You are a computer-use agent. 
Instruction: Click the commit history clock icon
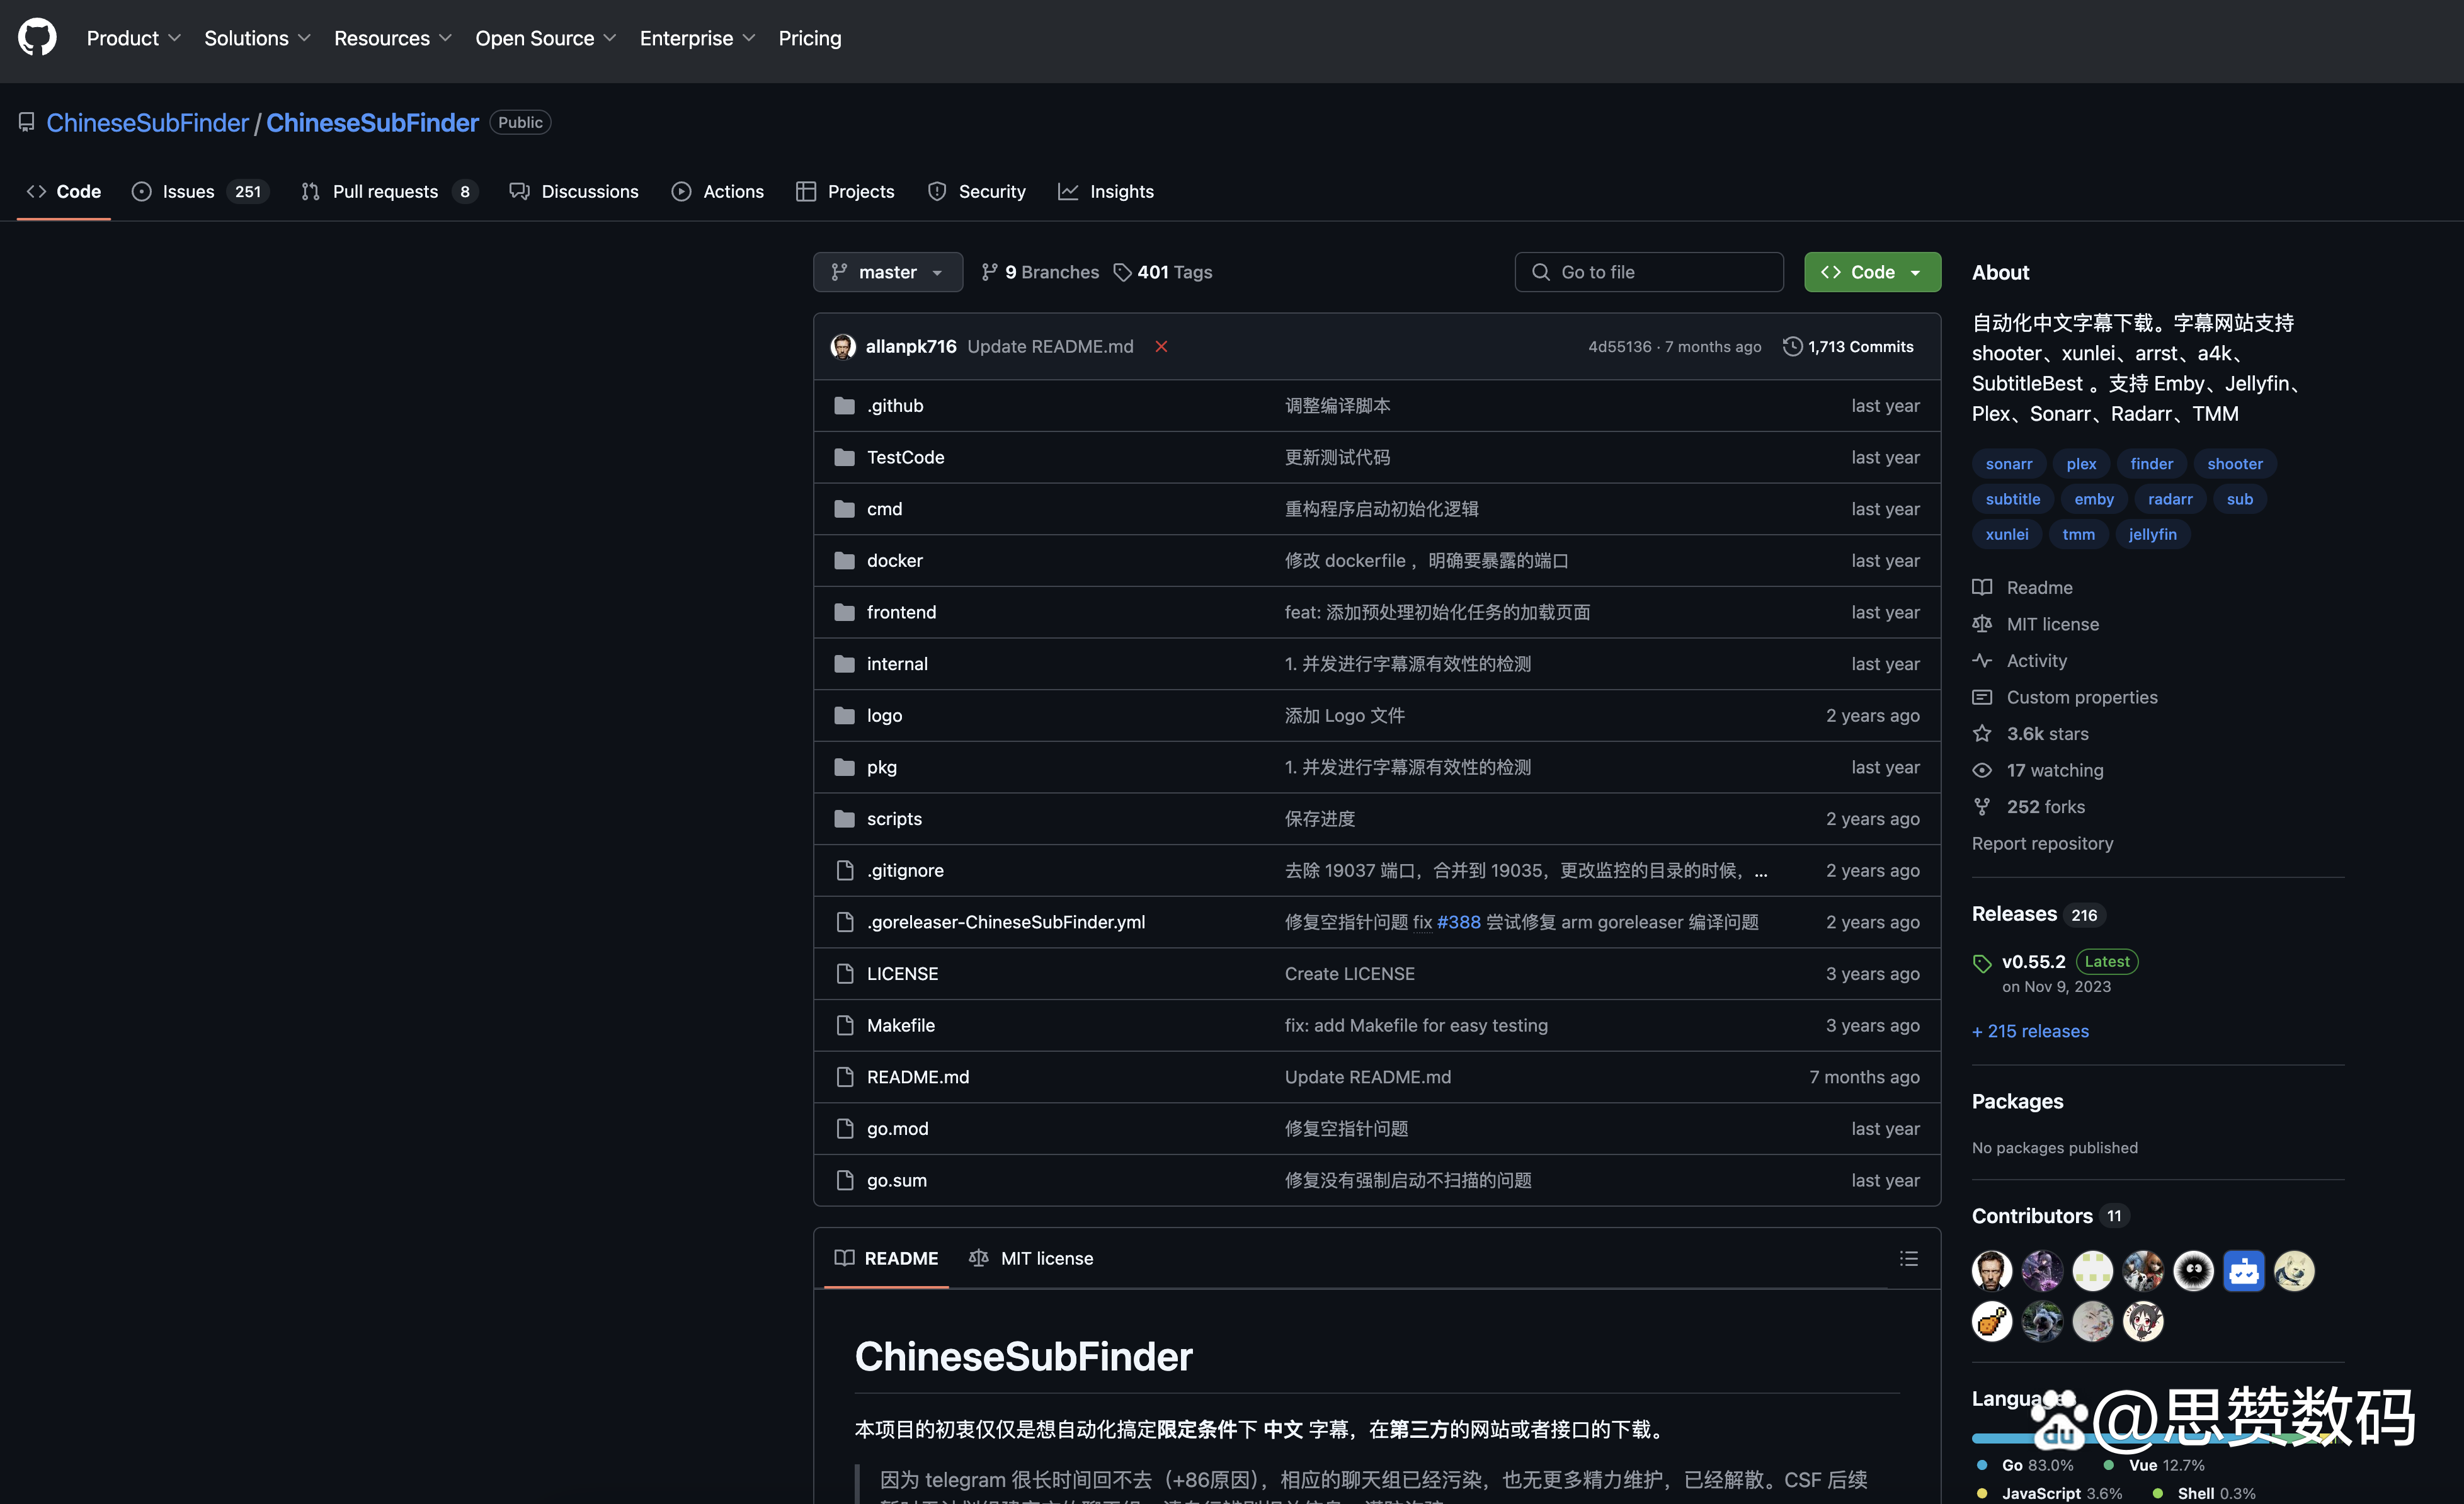click(1792, 347)
